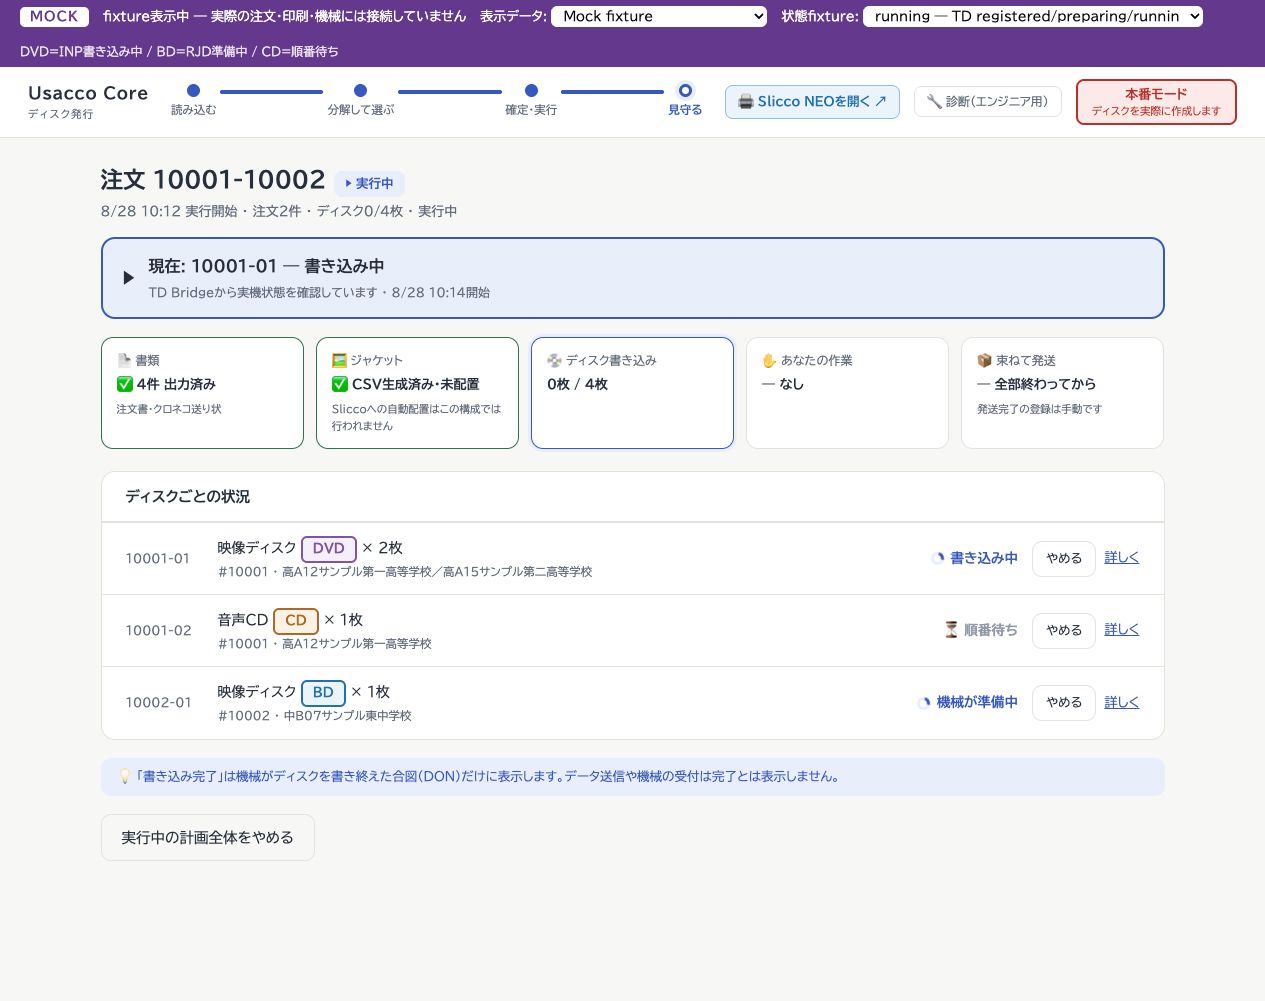This screenshot has width=1265, height=1001.
Task: Click the green check by CSV生成済み
Action: (340, 384)
